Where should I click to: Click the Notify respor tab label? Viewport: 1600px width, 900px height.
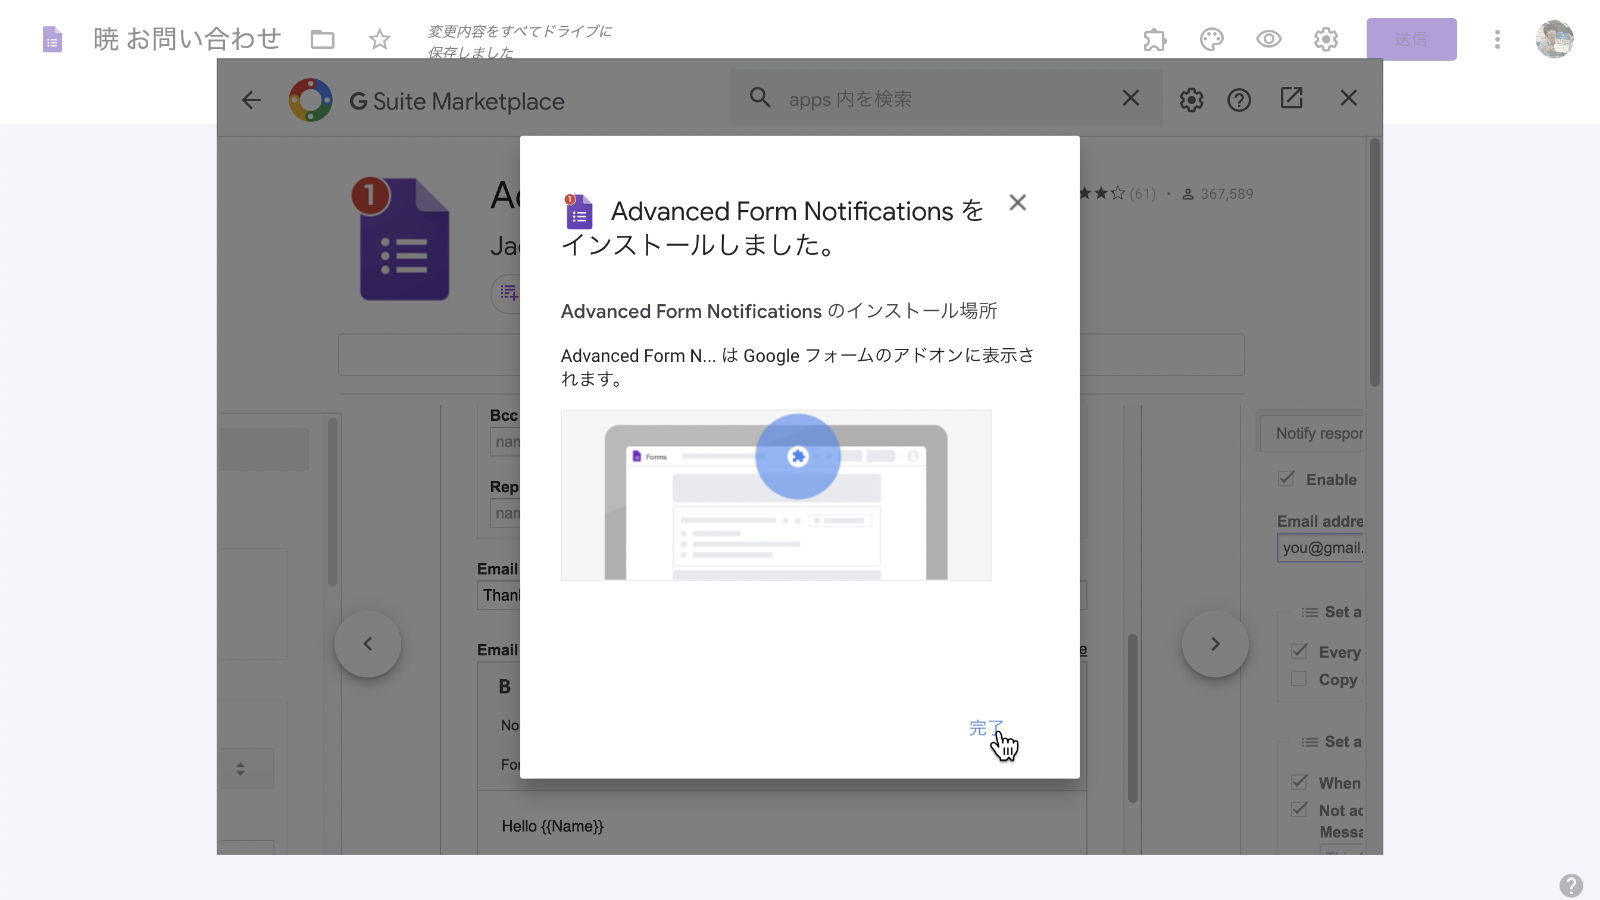(1319, 433)
